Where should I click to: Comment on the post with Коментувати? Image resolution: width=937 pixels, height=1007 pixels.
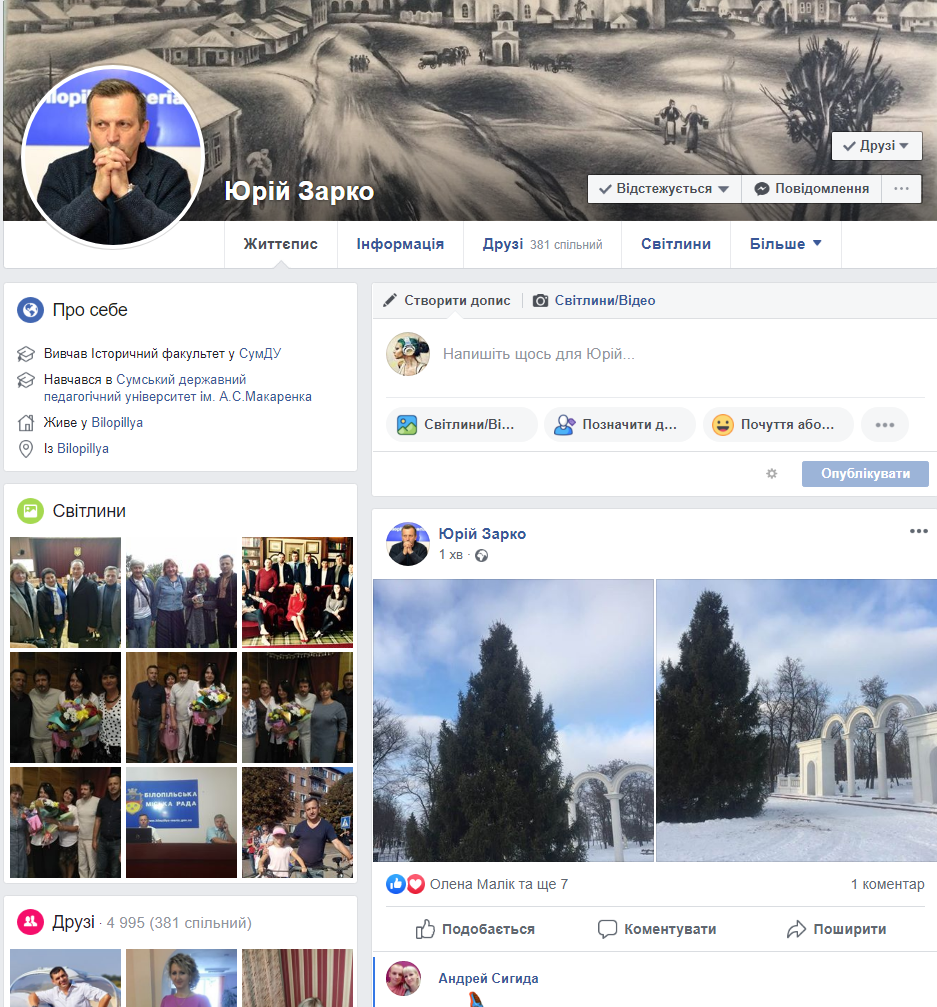pyautogui.click(x=656, y=929)
